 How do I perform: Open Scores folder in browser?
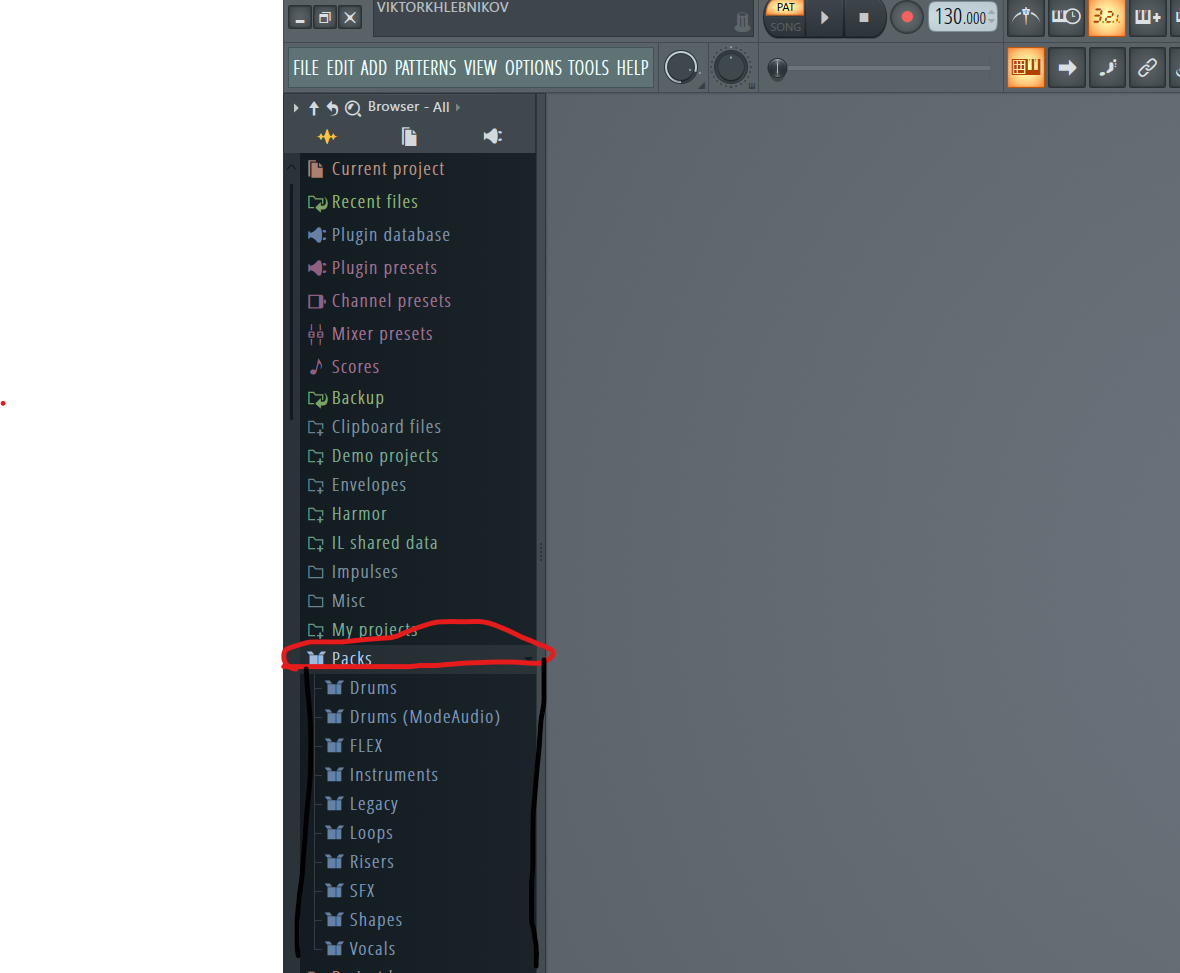pos(418,366)
